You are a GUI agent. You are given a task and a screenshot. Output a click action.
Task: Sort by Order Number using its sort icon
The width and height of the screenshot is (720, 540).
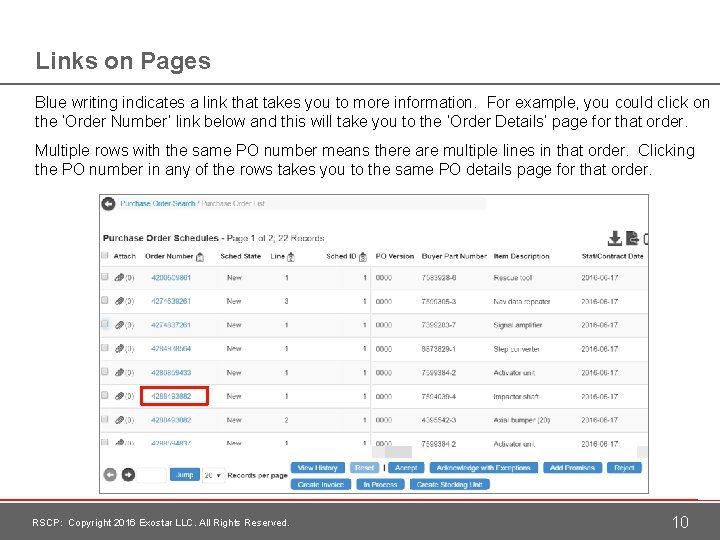tap(200, 257)
